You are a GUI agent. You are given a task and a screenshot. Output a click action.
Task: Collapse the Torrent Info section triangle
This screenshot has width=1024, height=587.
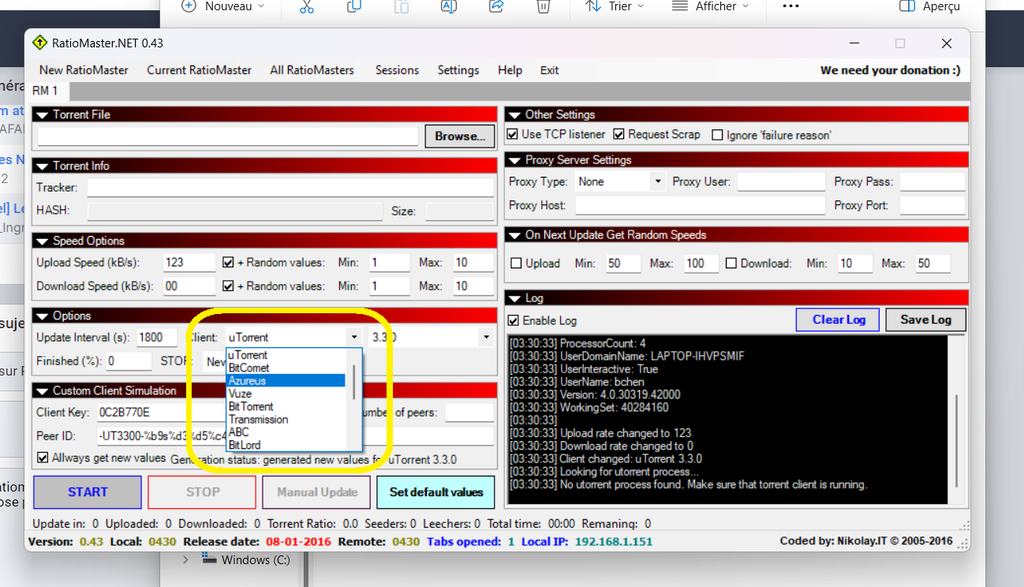42,167
